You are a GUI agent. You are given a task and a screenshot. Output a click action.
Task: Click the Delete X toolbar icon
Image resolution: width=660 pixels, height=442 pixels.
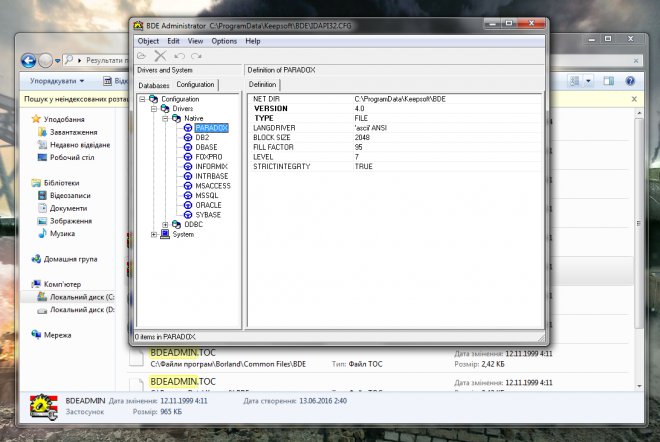click(x=160, y=56)
